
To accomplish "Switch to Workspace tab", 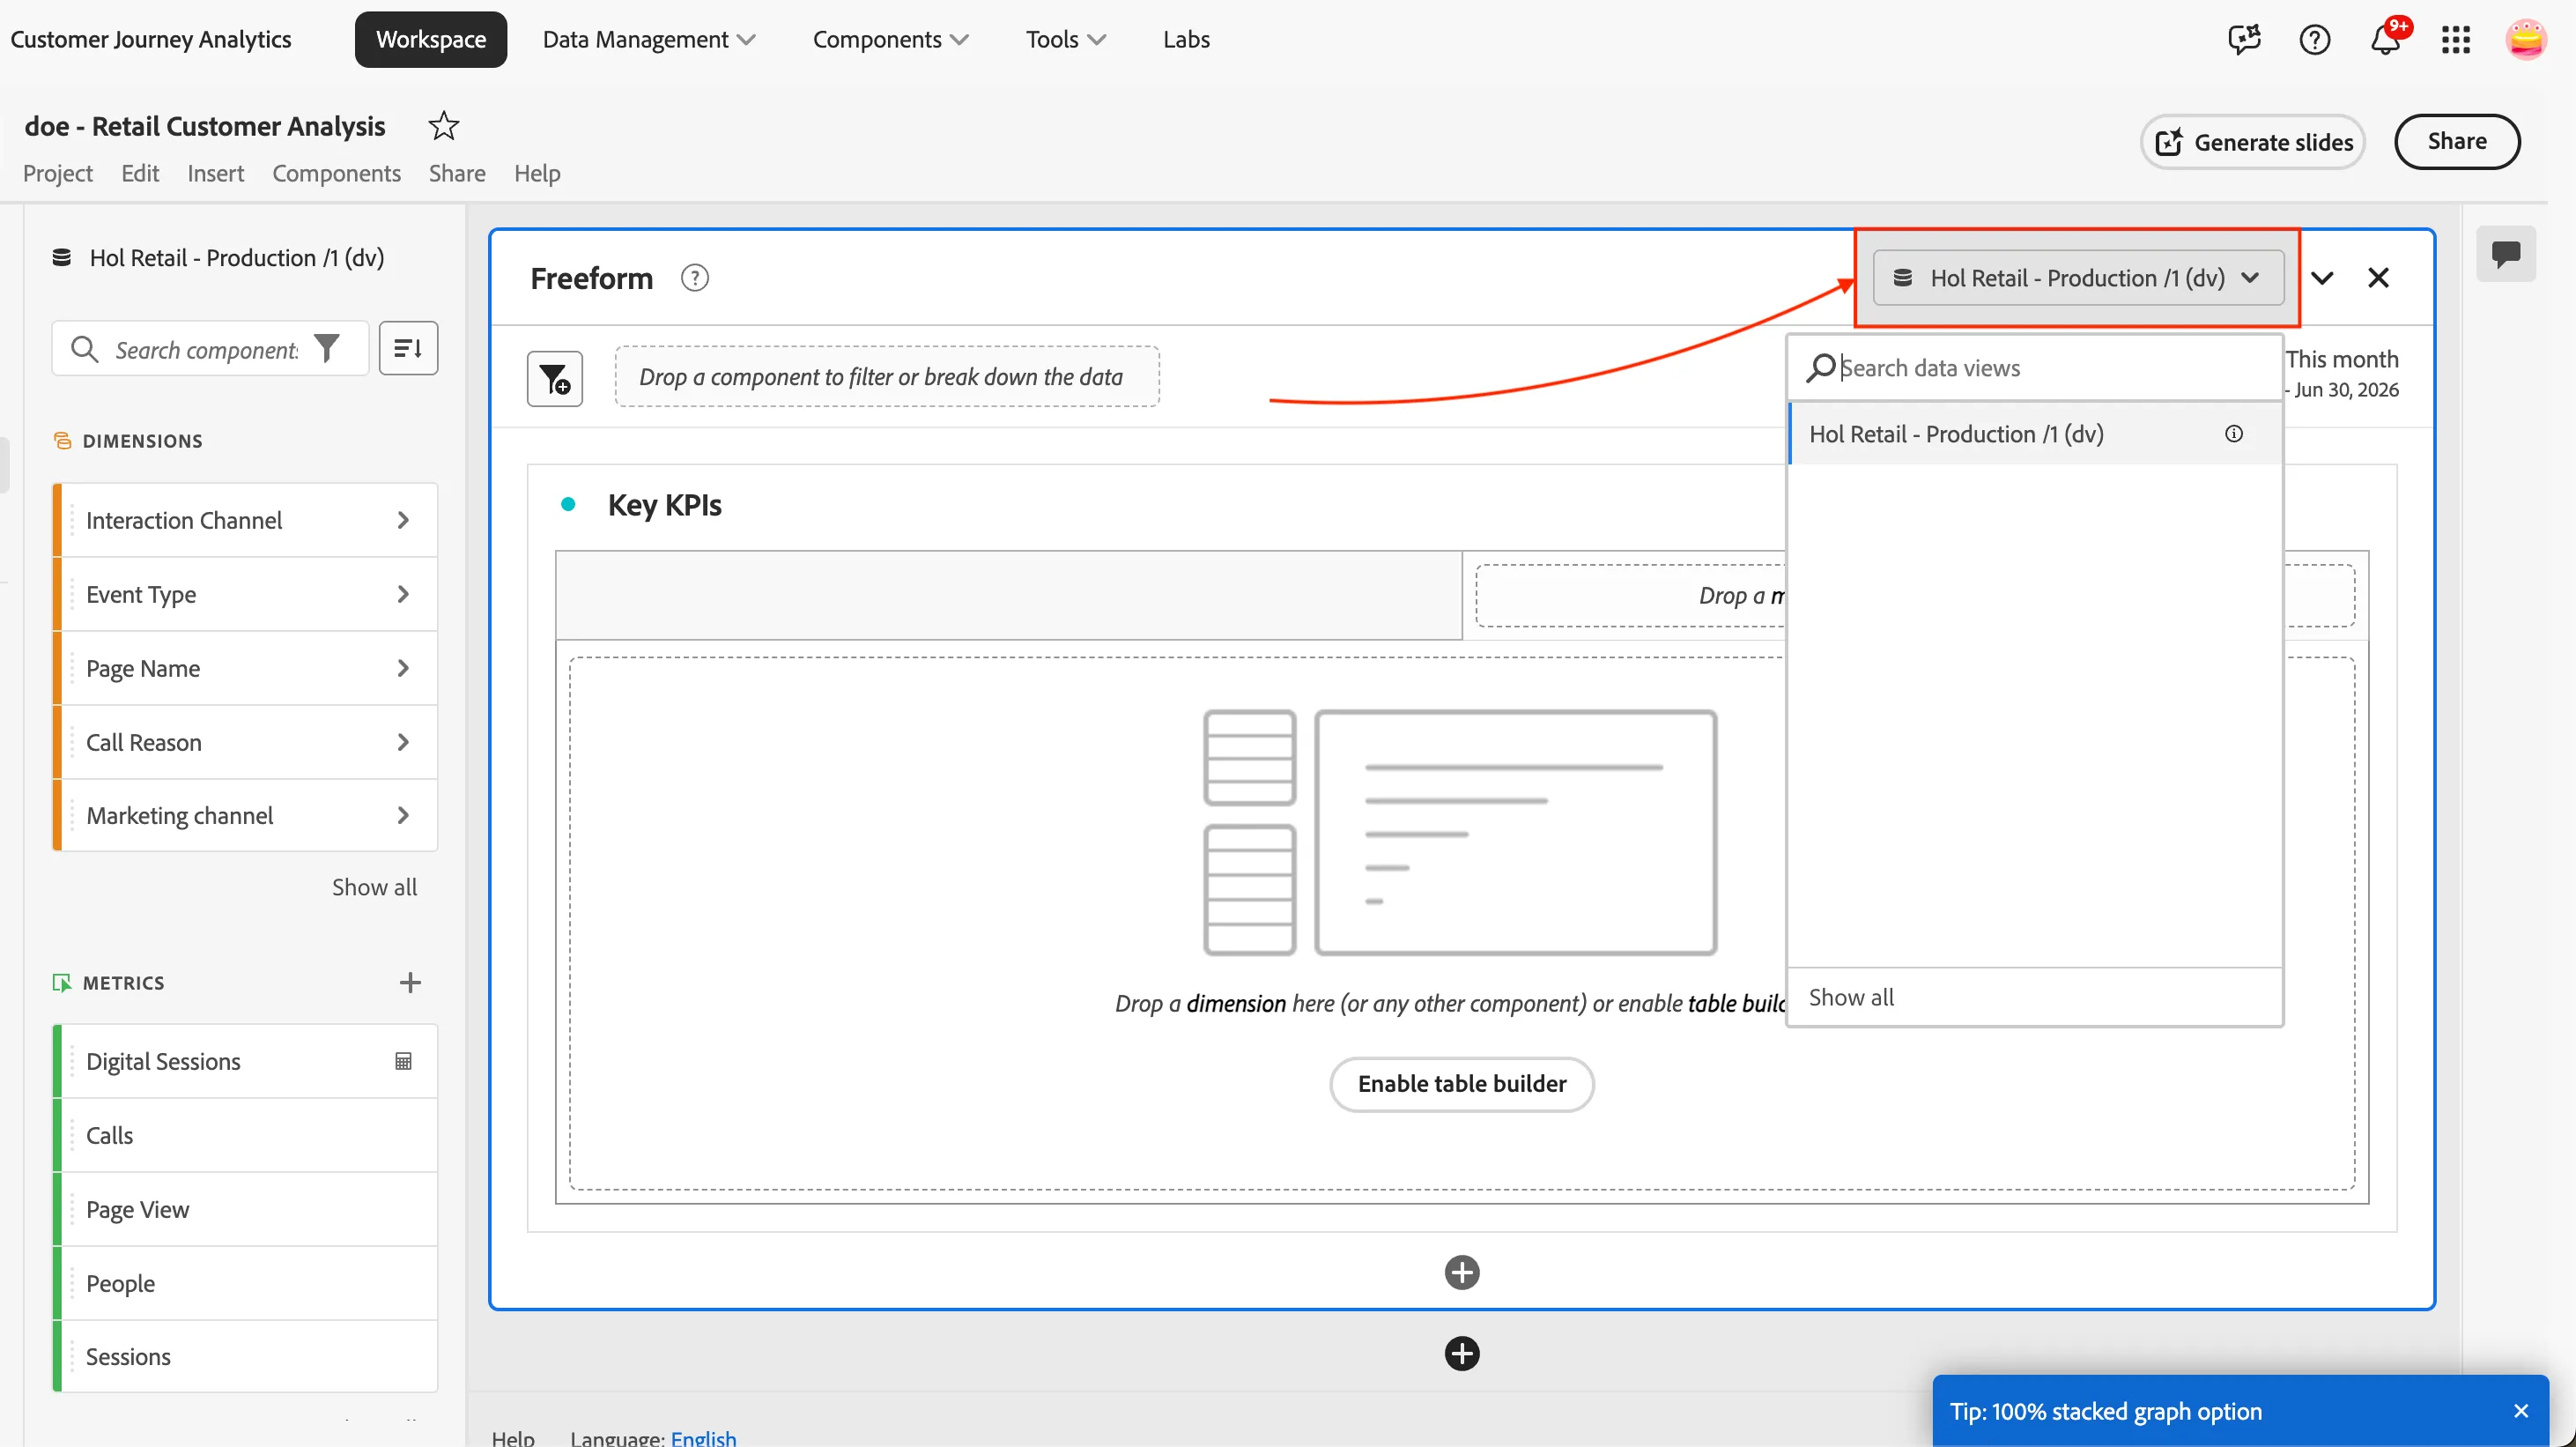I will click(x=431, y=40).
